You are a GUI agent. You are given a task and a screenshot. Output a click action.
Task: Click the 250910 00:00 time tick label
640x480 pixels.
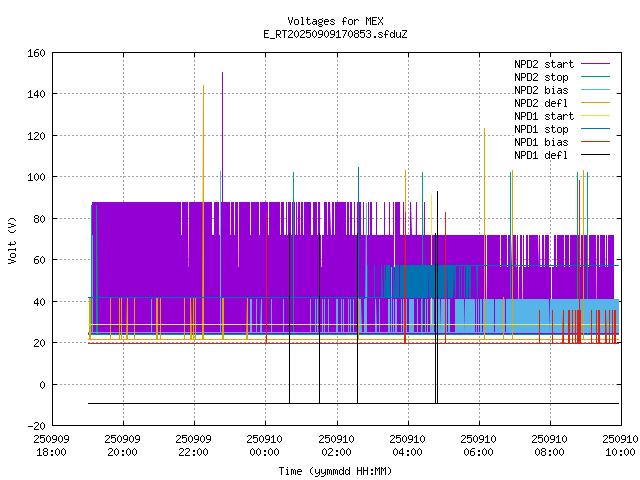265,445
